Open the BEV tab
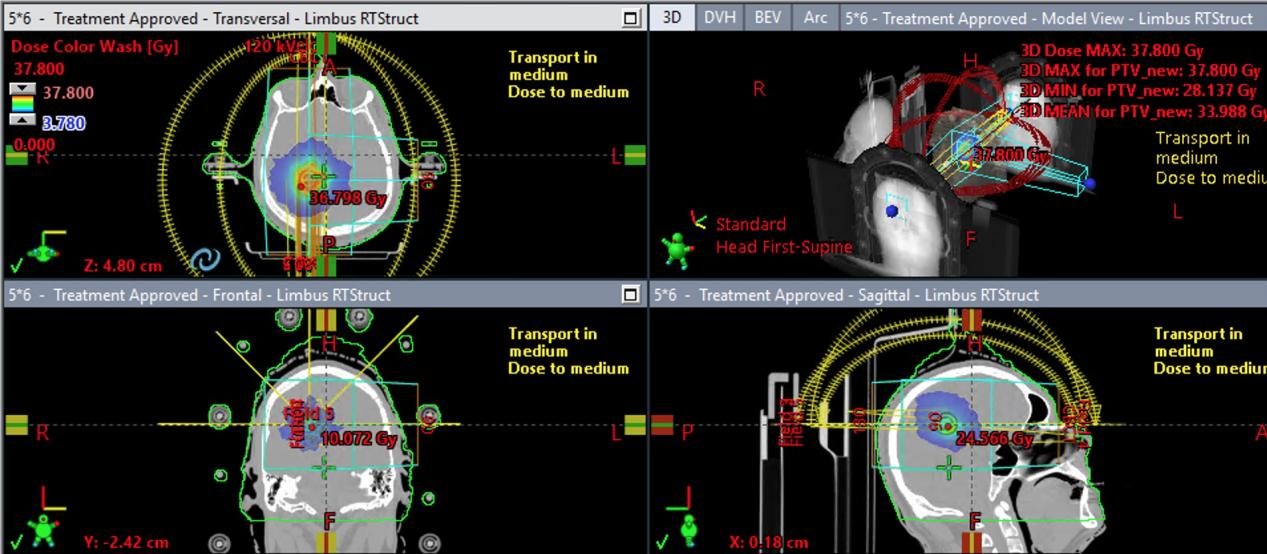Viewport: 1267px width, 554px height. [768, 18]
